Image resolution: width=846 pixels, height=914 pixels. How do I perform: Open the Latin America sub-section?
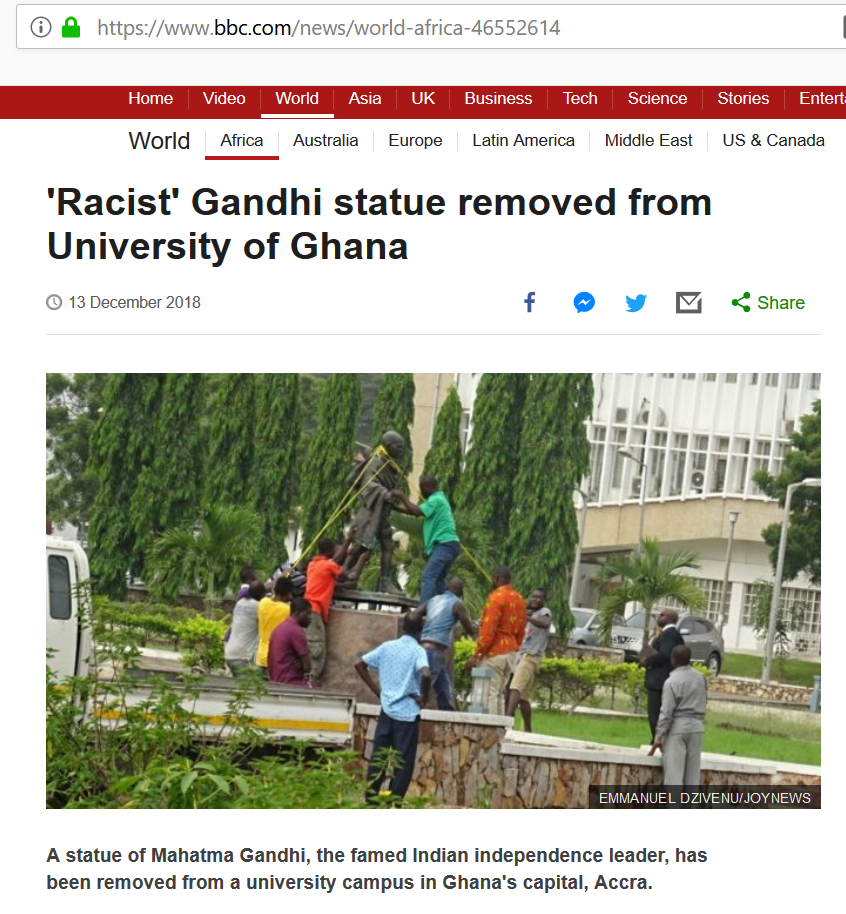pos(524,140)
